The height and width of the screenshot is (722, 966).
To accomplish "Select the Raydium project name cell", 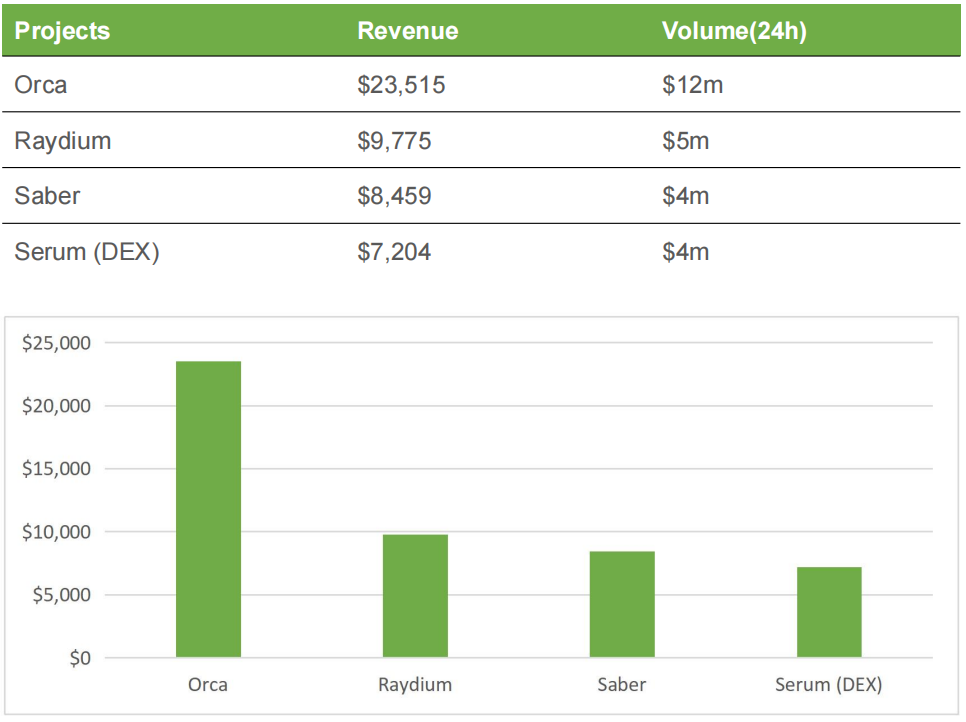I will (63, 141).
